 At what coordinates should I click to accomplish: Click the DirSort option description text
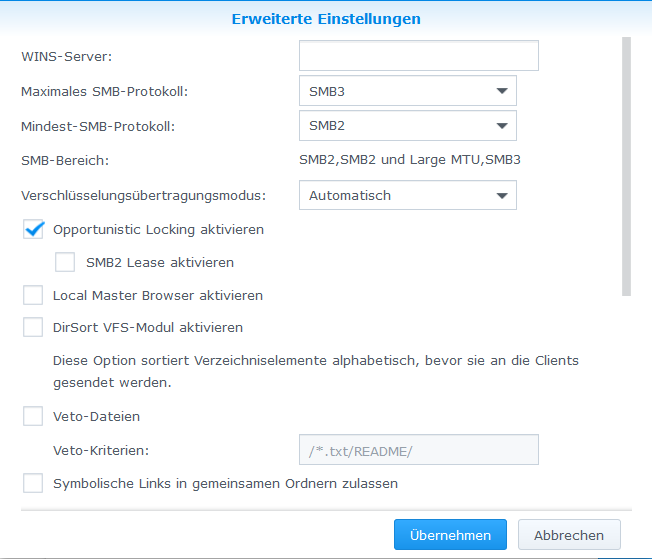pos(316,371)
